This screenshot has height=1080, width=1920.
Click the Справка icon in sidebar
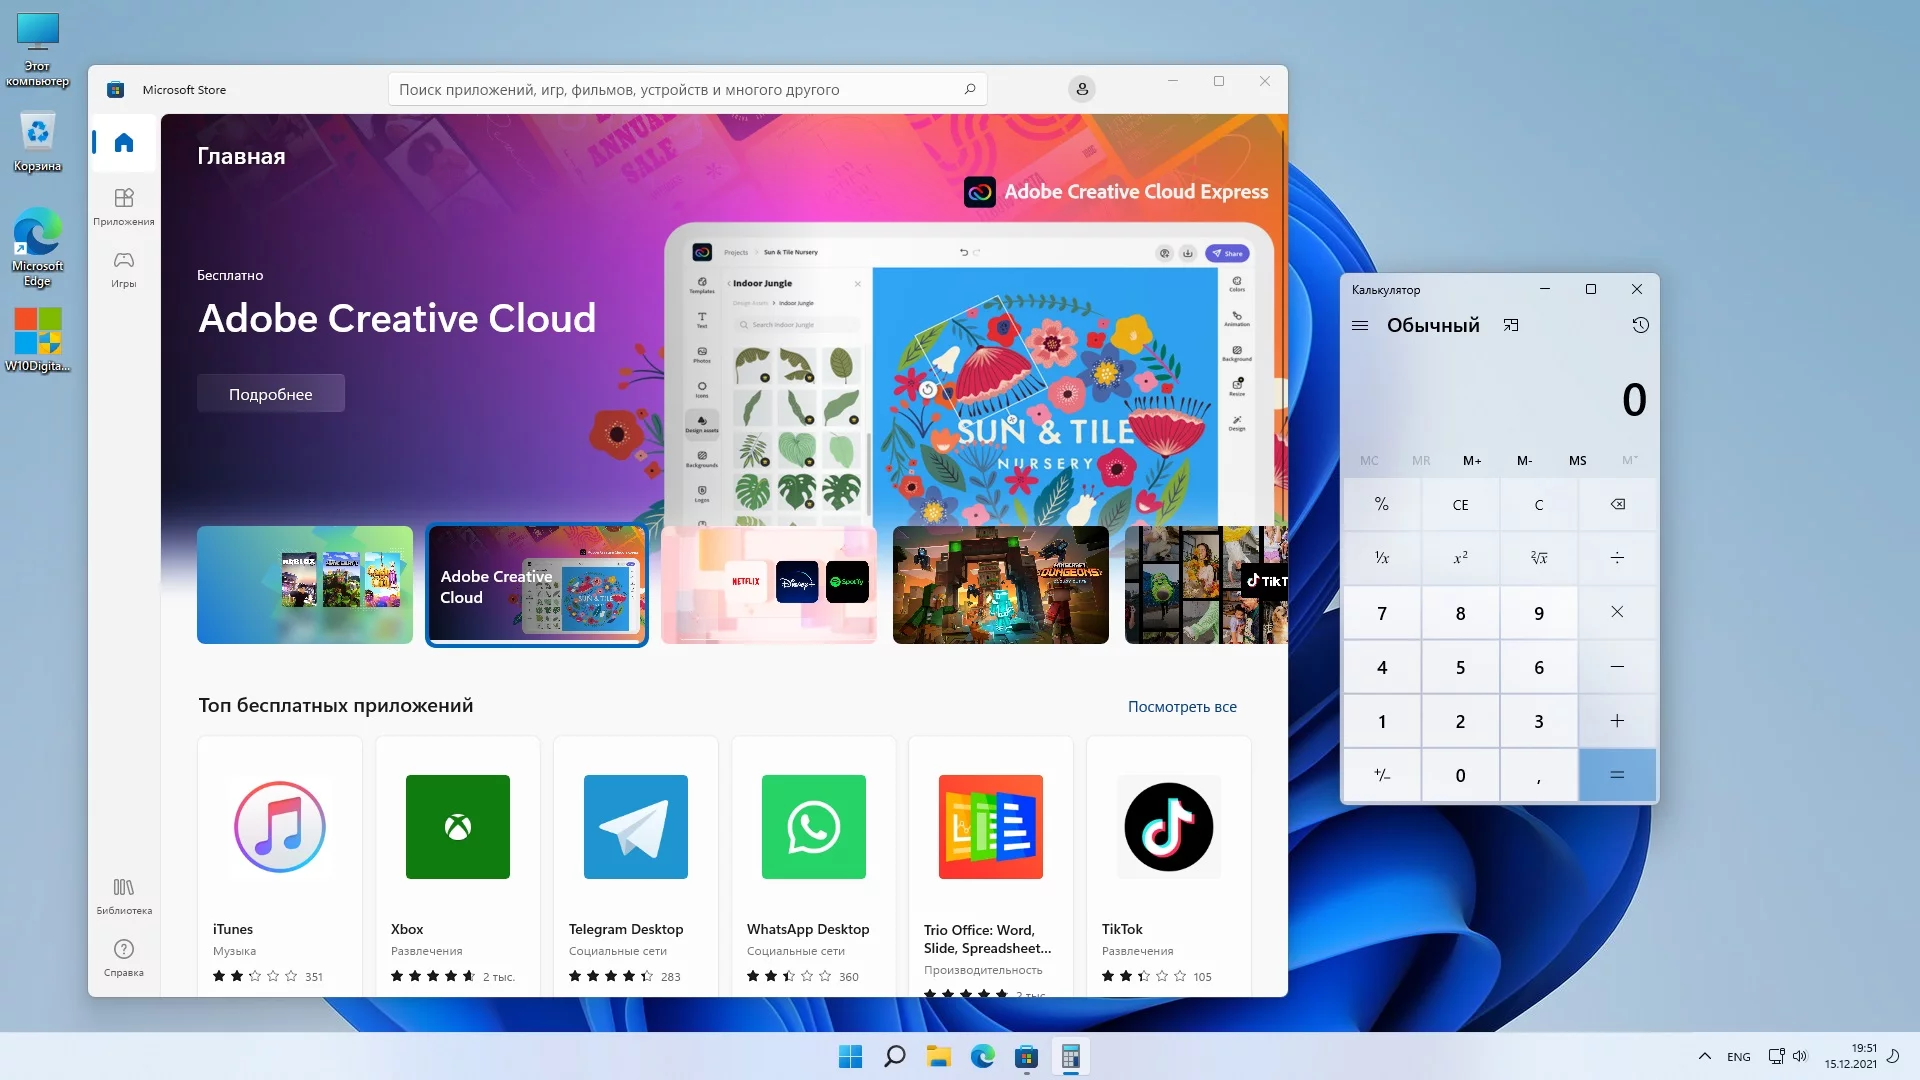[124, 949]
